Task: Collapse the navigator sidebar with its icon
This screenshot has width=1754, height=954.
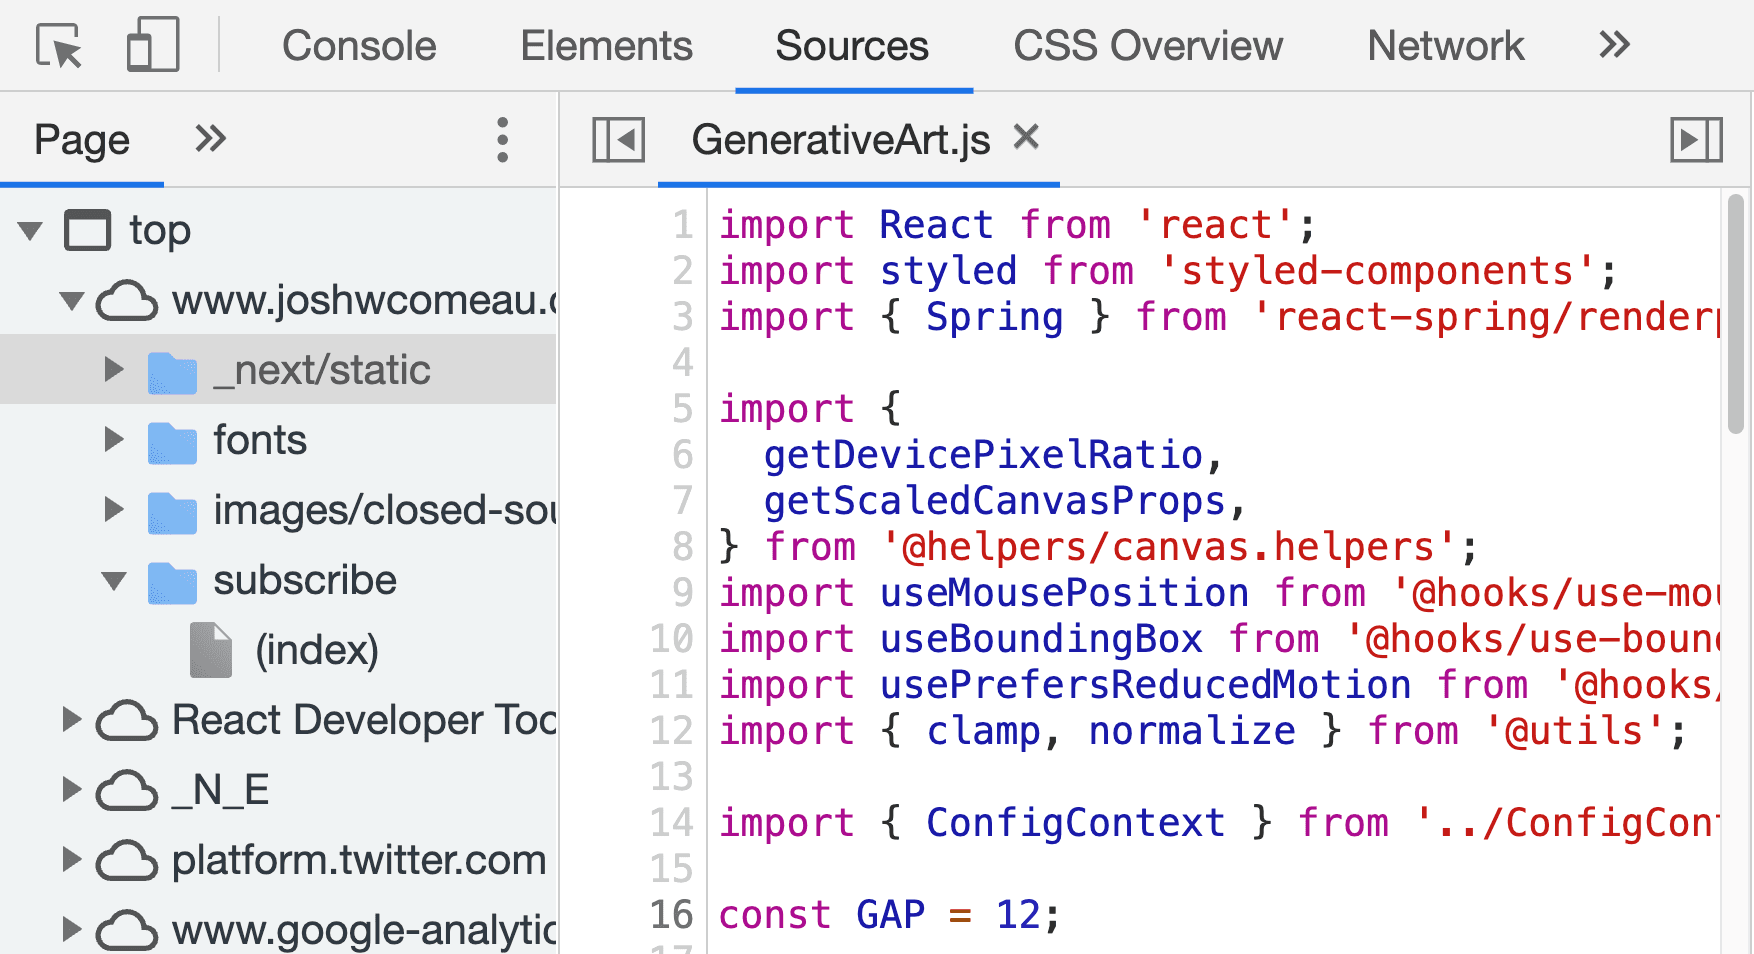Action: point(617,140)
